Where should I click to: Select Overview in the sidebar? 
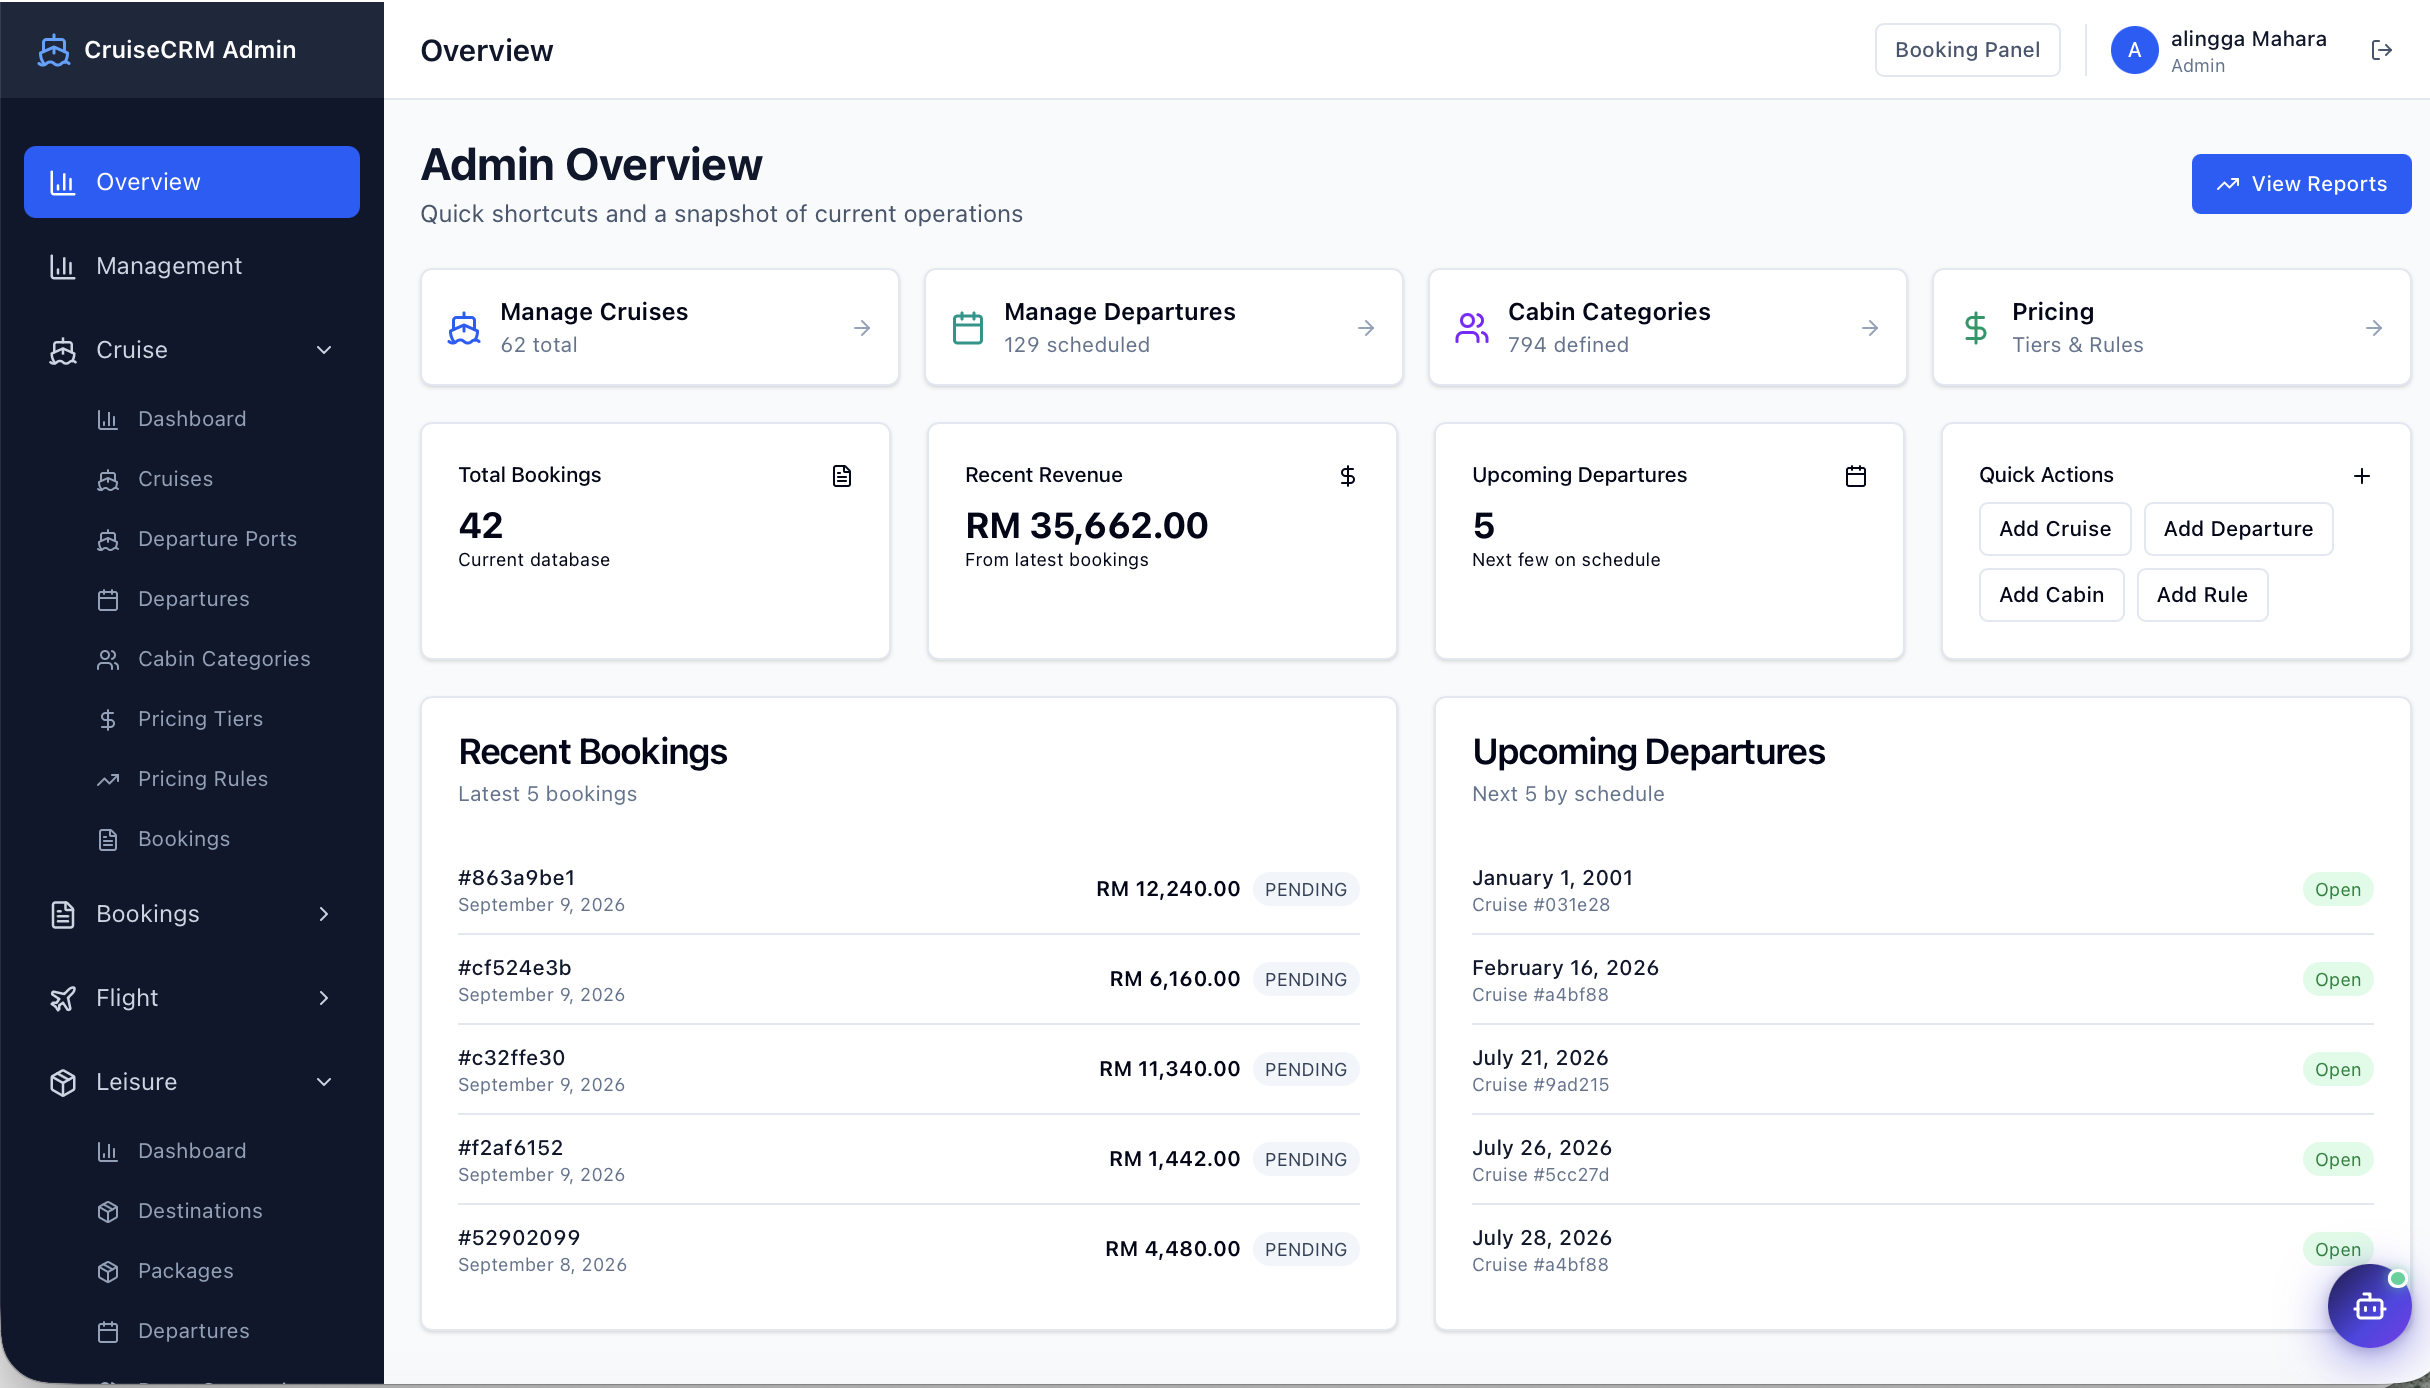(x=192, y=182)
